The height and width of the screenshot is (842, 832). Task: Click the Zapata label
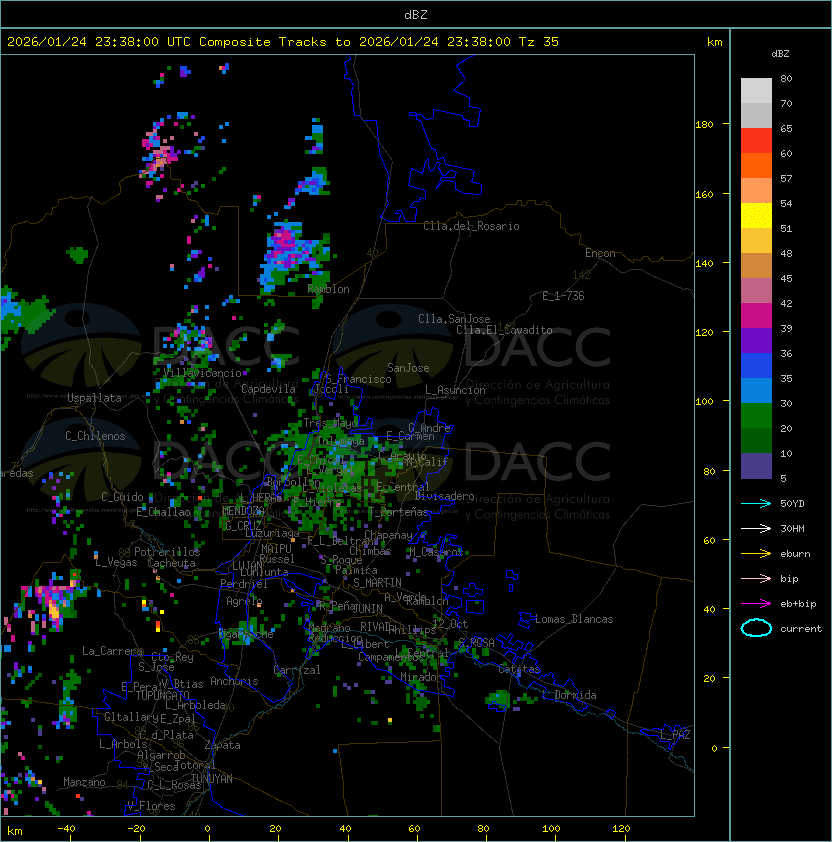click(222, 745)
